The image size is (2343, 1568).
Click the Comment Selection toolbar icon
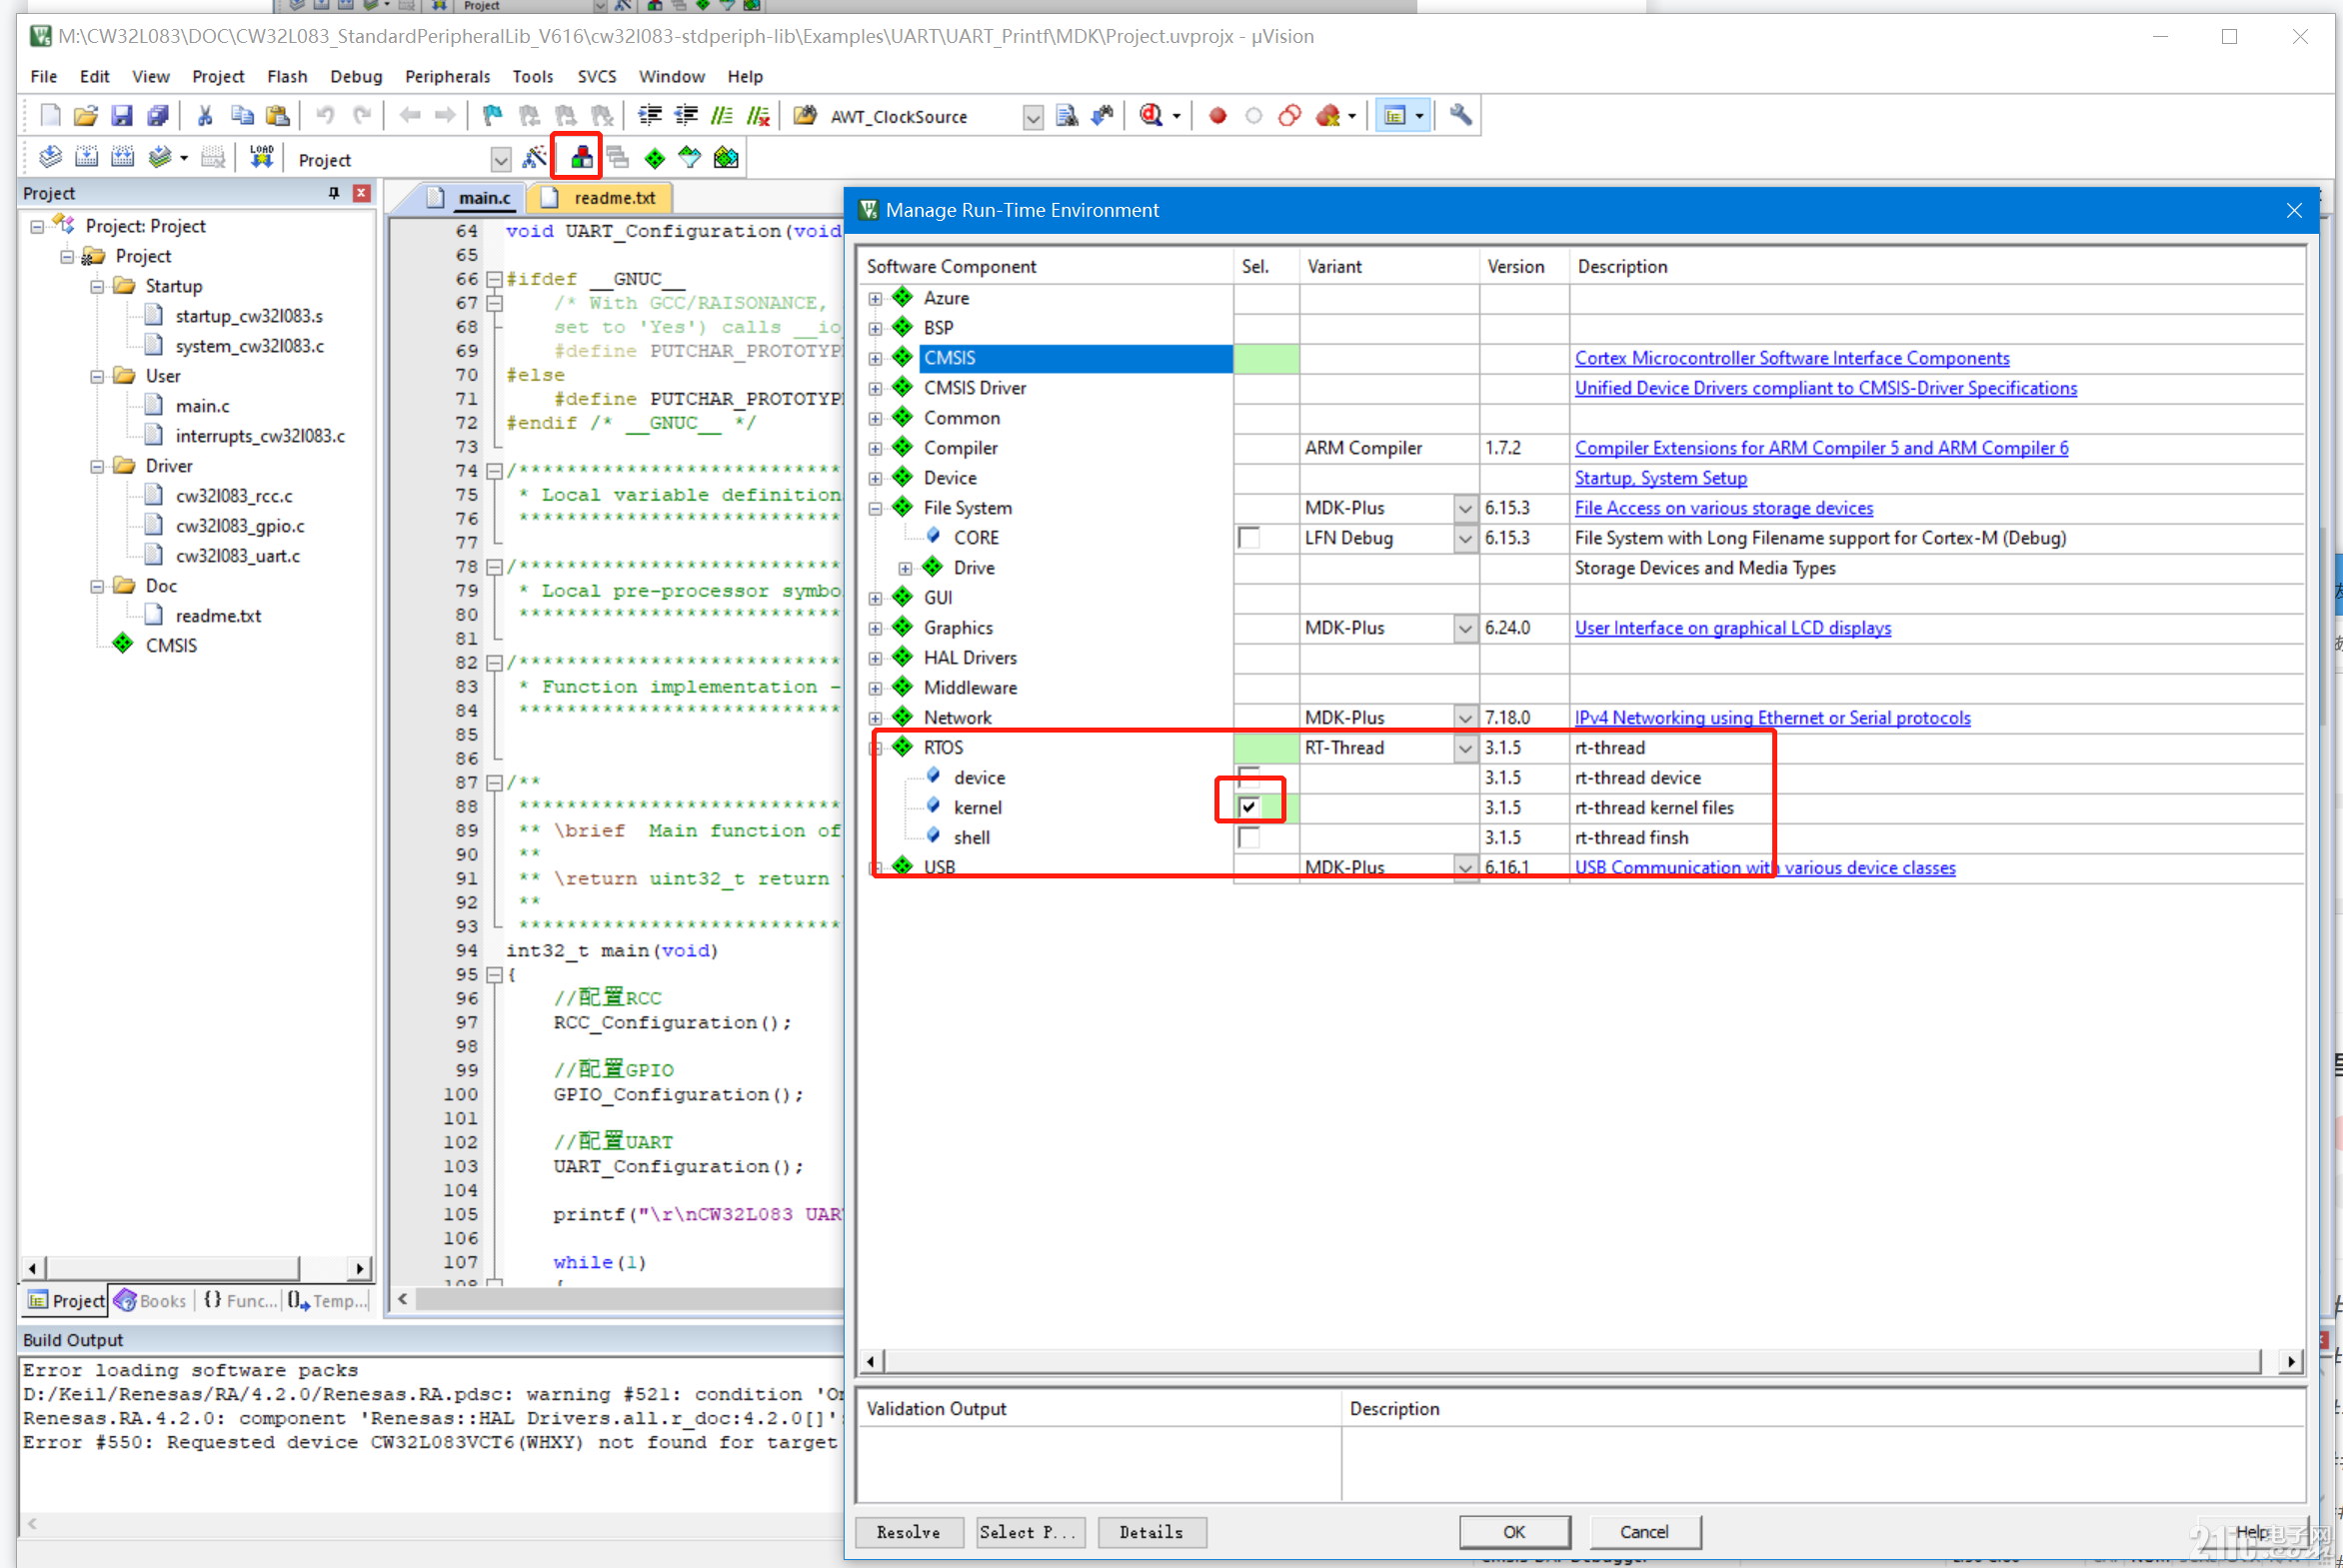pyautogui.click(x=722, y=116)
